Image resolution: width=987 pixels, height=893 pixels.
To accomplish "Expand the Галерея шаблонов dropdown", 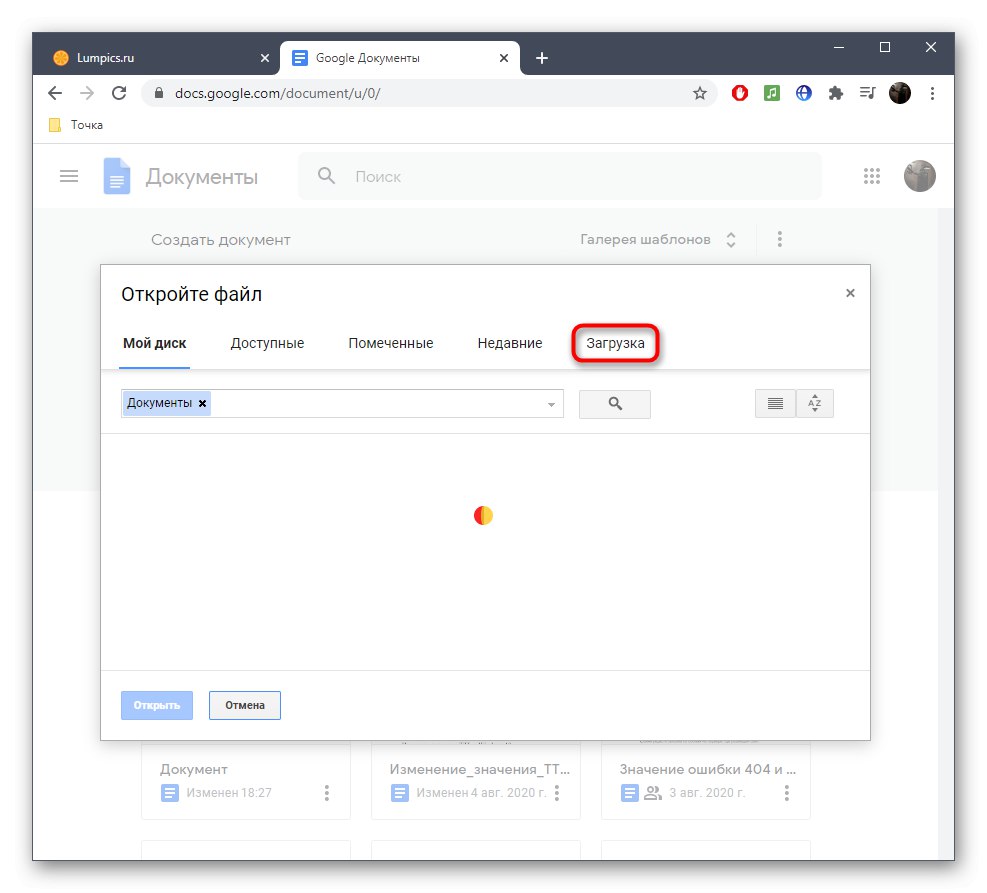I will pyautogui.click(x=731, y=239).
